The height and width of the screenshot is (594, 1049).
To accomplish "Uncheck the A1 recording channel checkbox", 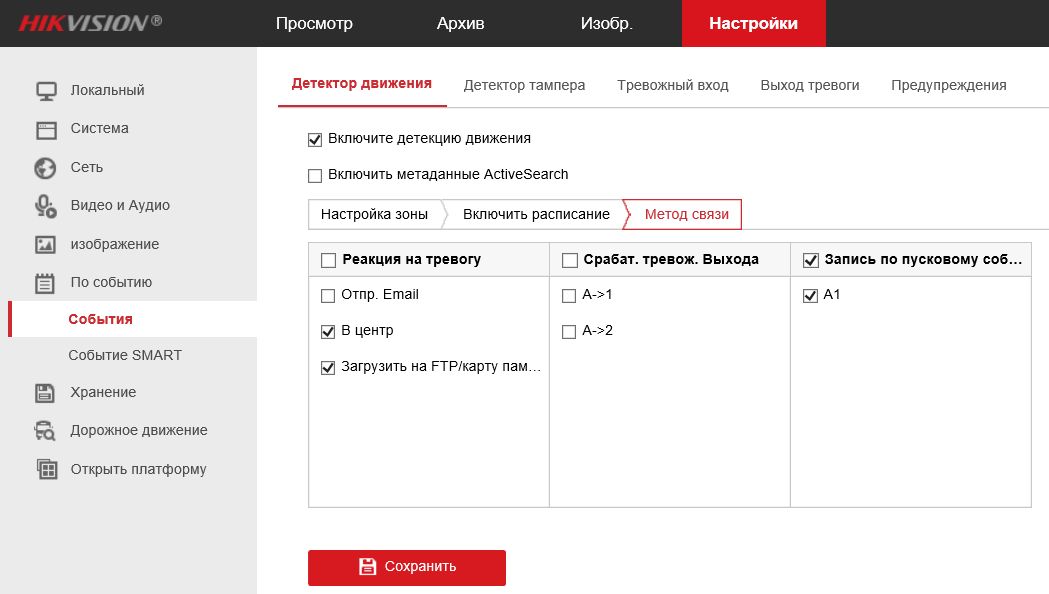I will (x=810, y=296).
